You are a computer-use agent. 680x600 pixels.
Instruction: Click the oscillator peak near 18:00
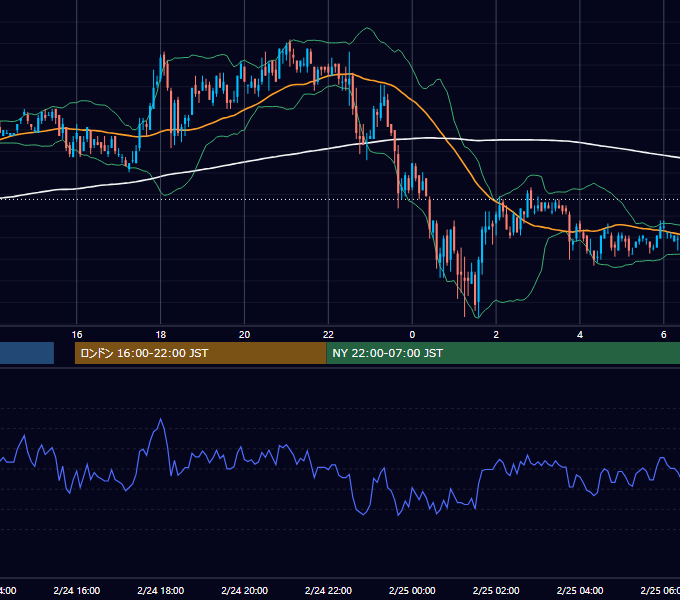click(161, 419)
